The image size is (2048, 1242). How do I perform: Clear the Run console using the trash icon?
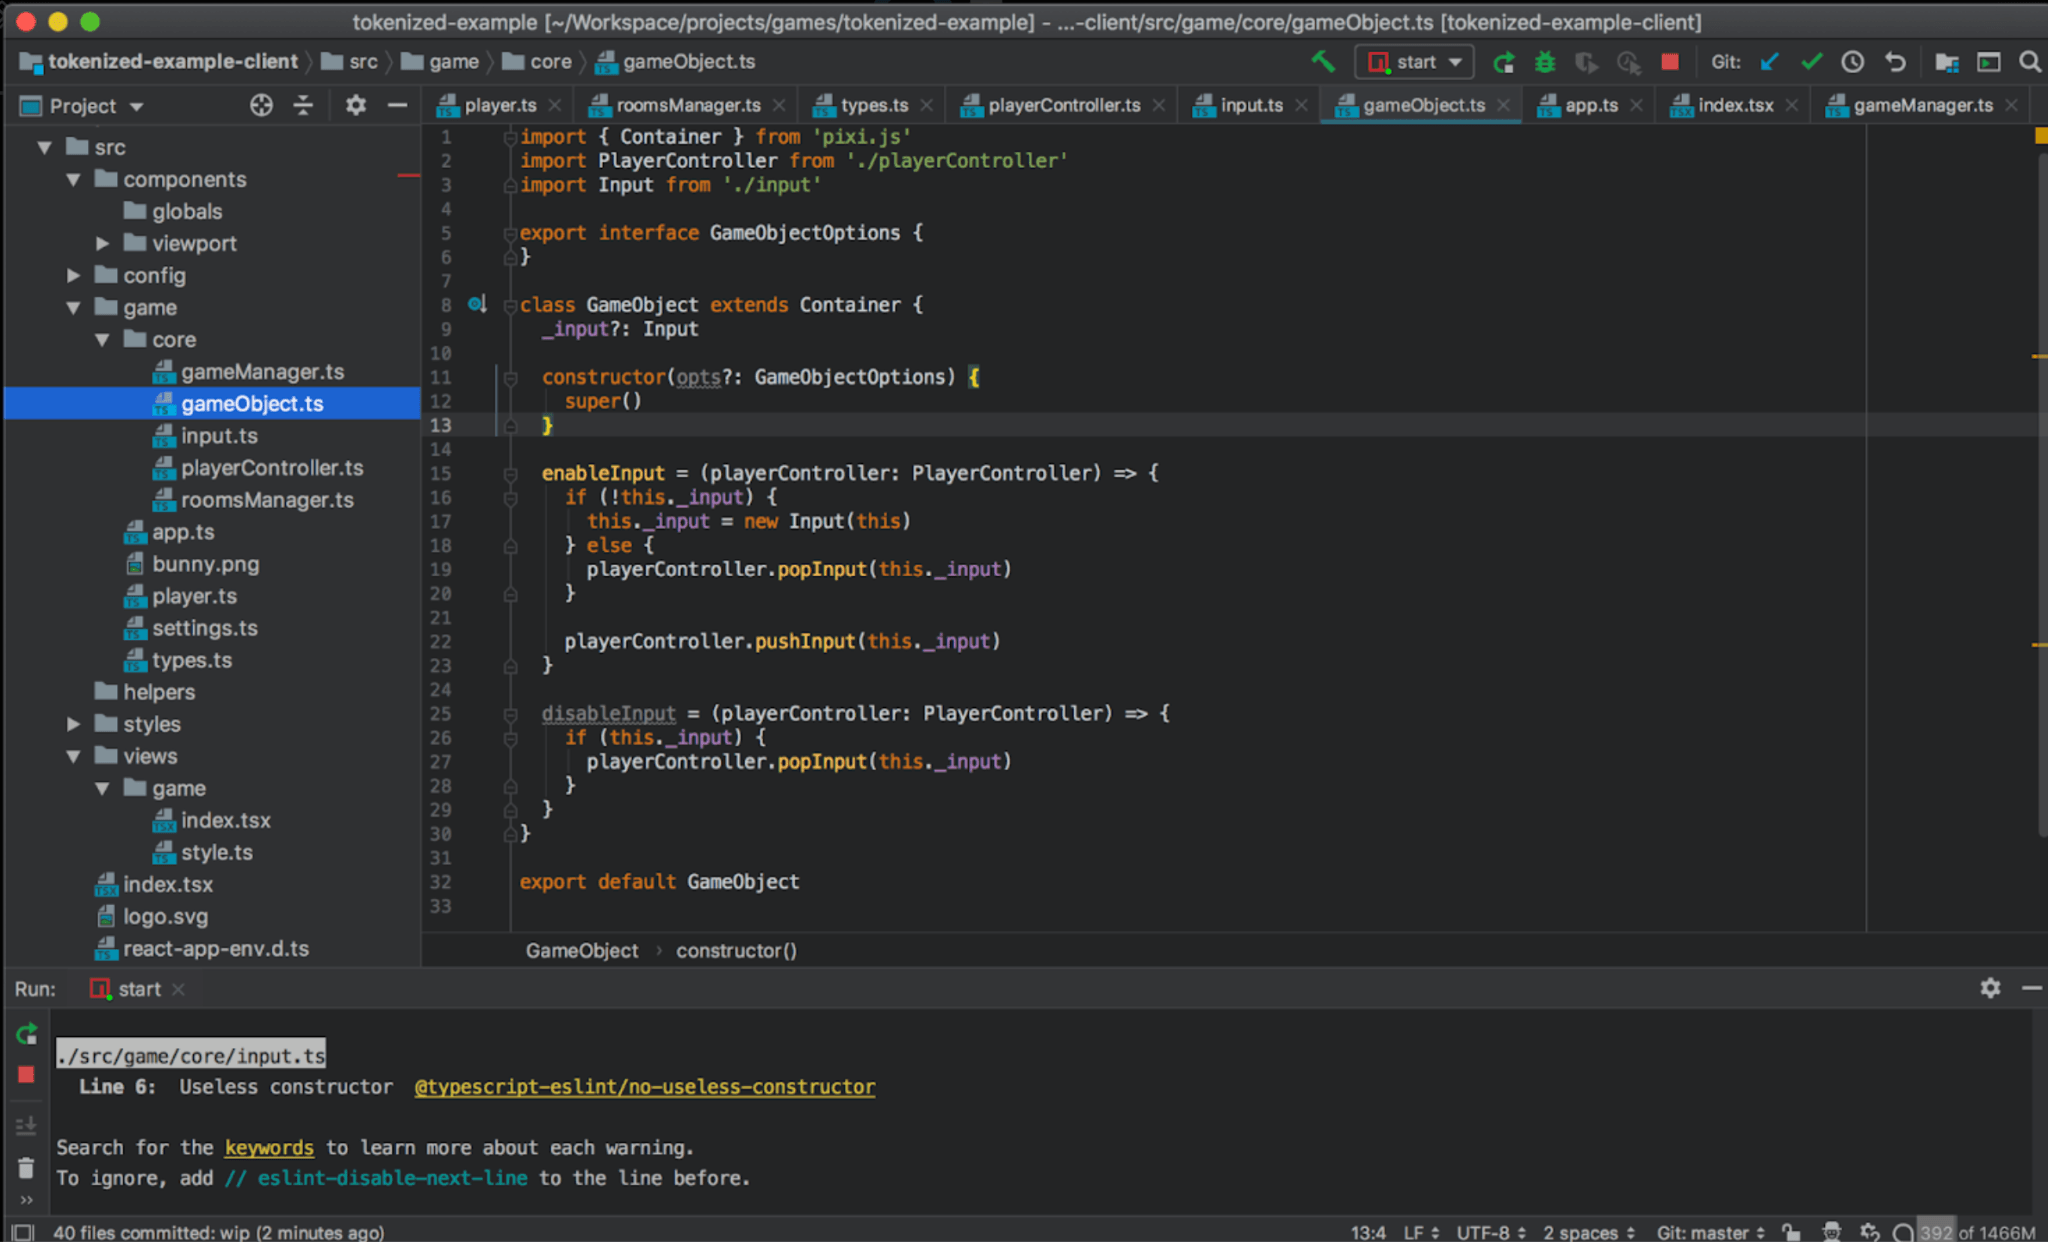click(x=26, y=1168)
